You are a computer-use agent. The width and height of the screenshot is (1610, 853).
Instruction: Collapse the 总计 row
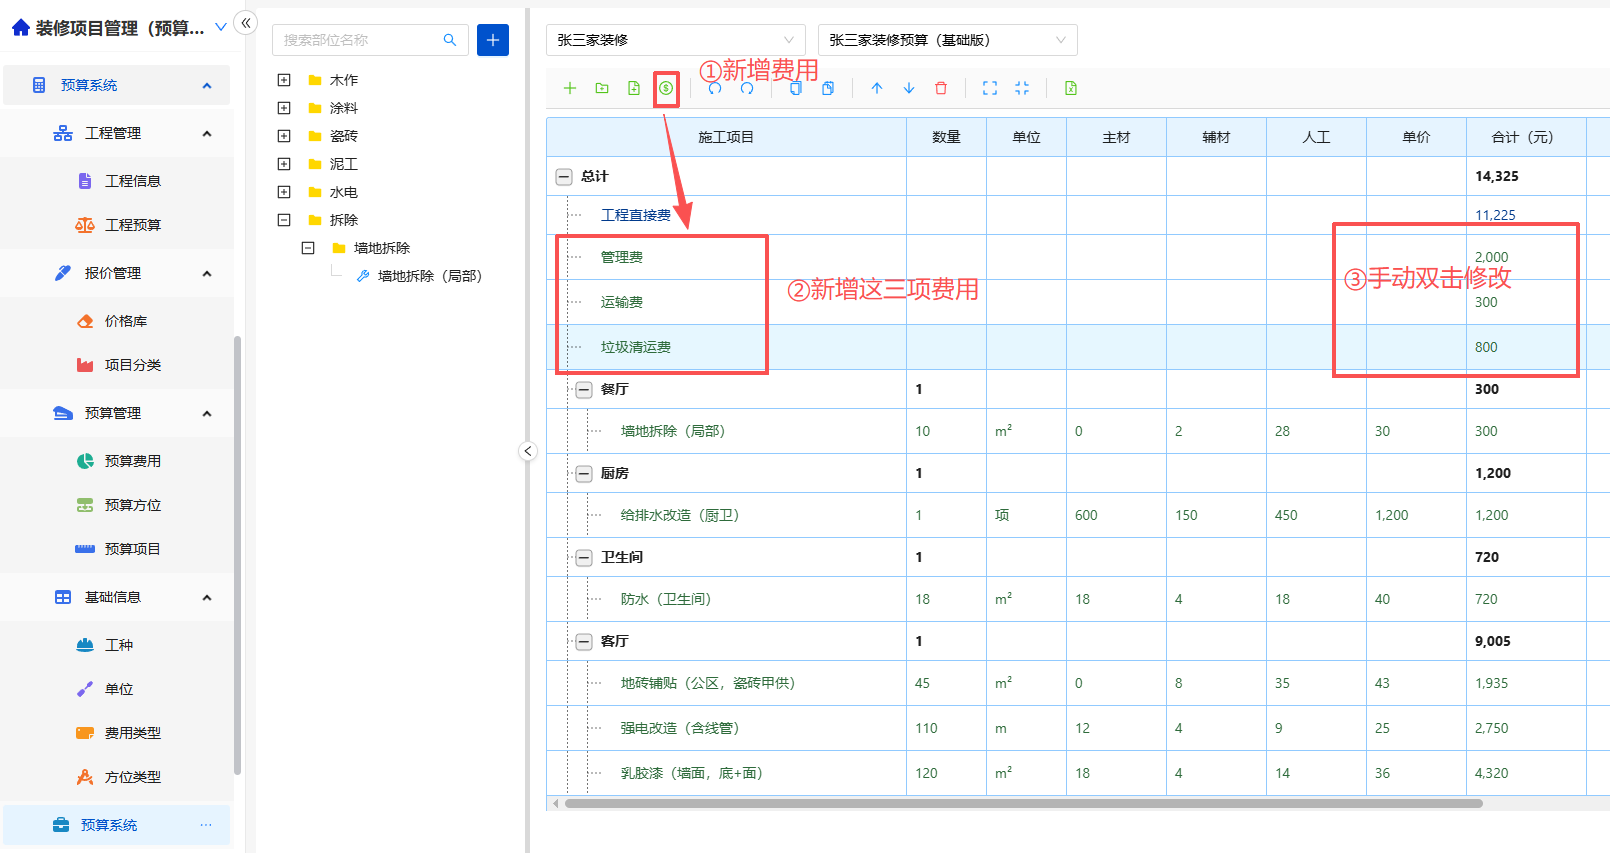(x=564, y=176)
